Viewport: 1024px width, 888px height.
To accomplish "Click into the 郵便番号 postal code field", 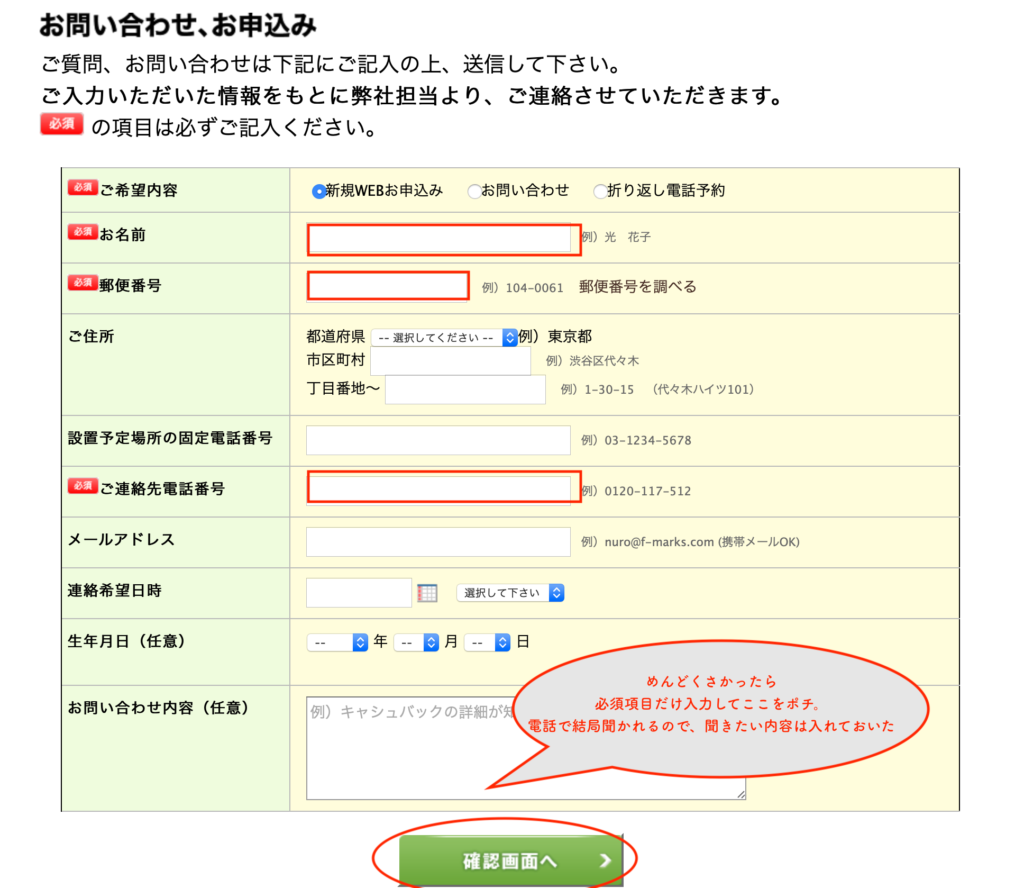I will coord(388,286).
